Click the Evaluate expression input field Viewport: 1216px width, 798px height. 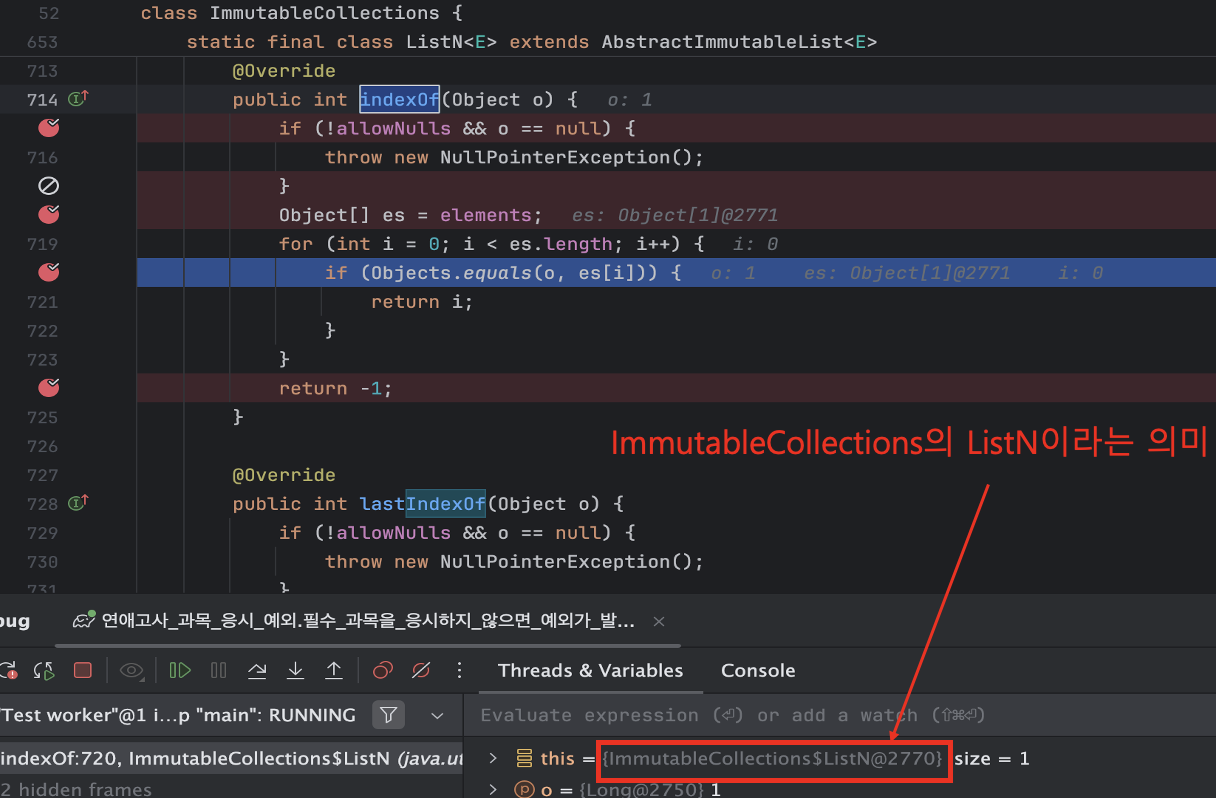(838, 715)
